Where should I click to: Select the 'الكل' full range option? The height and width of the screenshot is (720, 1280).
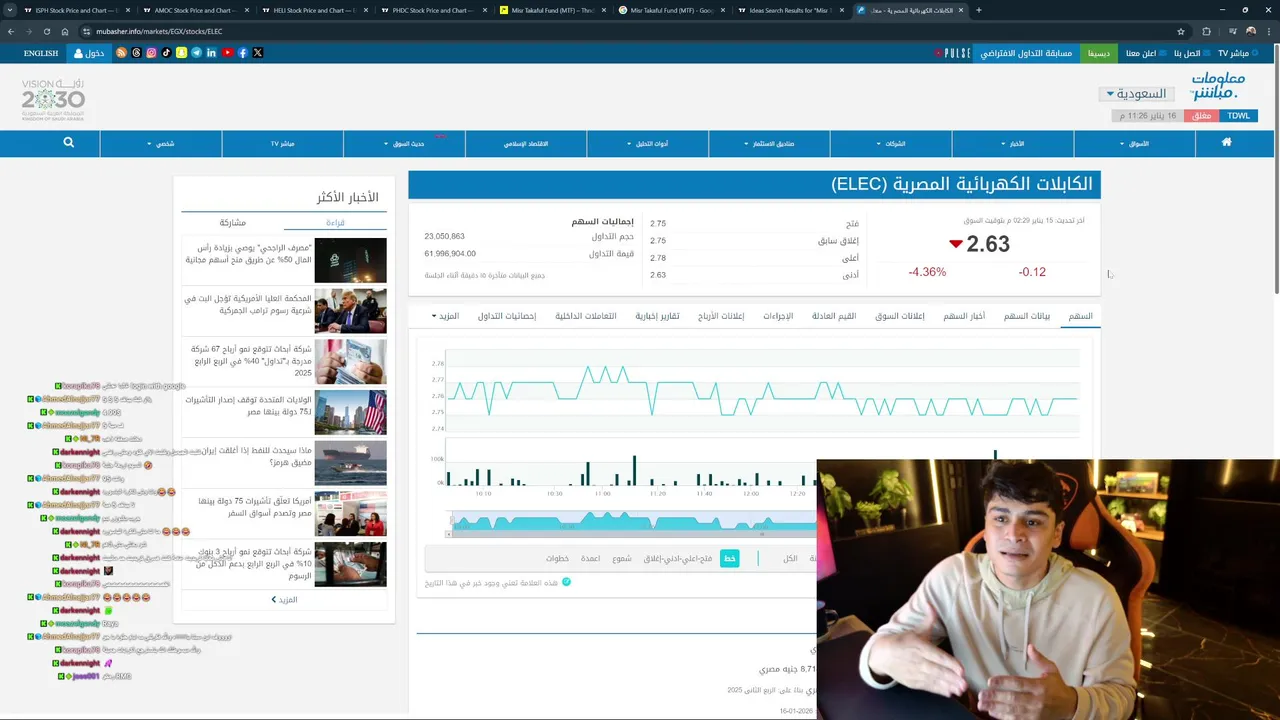click(790, 558)
